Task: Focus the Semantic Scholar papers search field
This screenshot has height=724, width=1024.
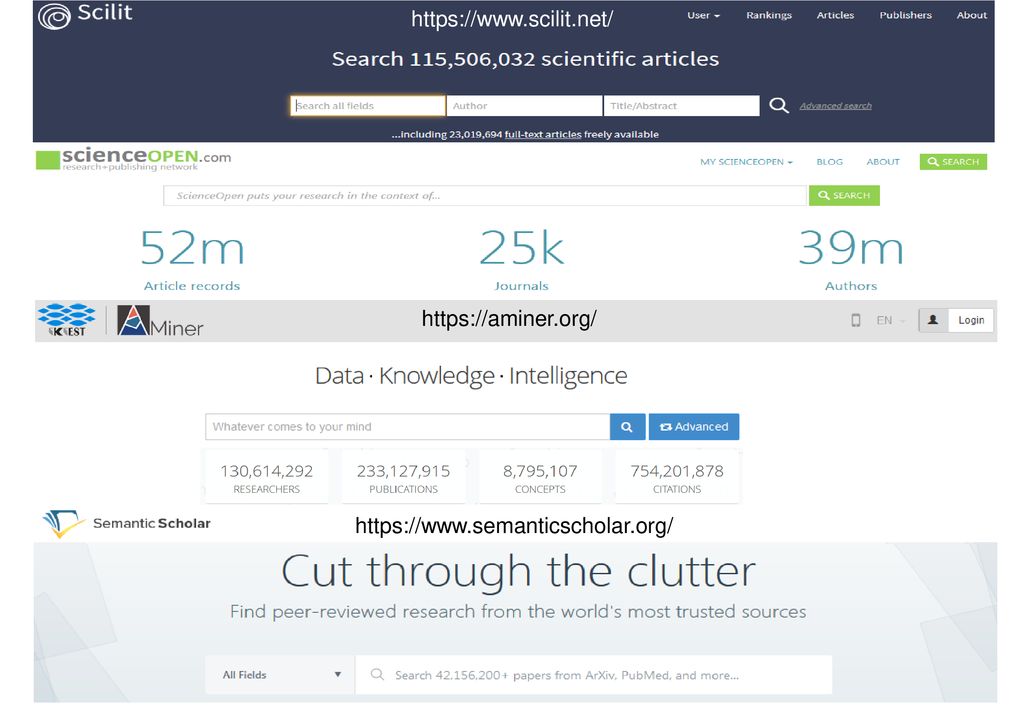Action: click(x=594, y=675)
